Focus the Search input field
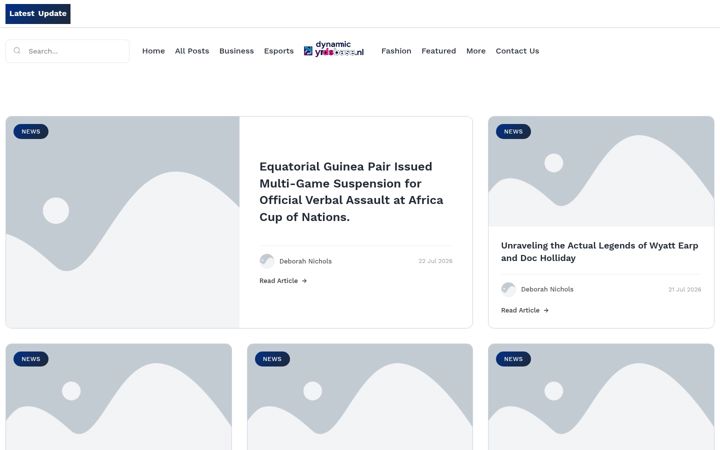Screen dimensions: 720x450 click(x=68, y=51)
